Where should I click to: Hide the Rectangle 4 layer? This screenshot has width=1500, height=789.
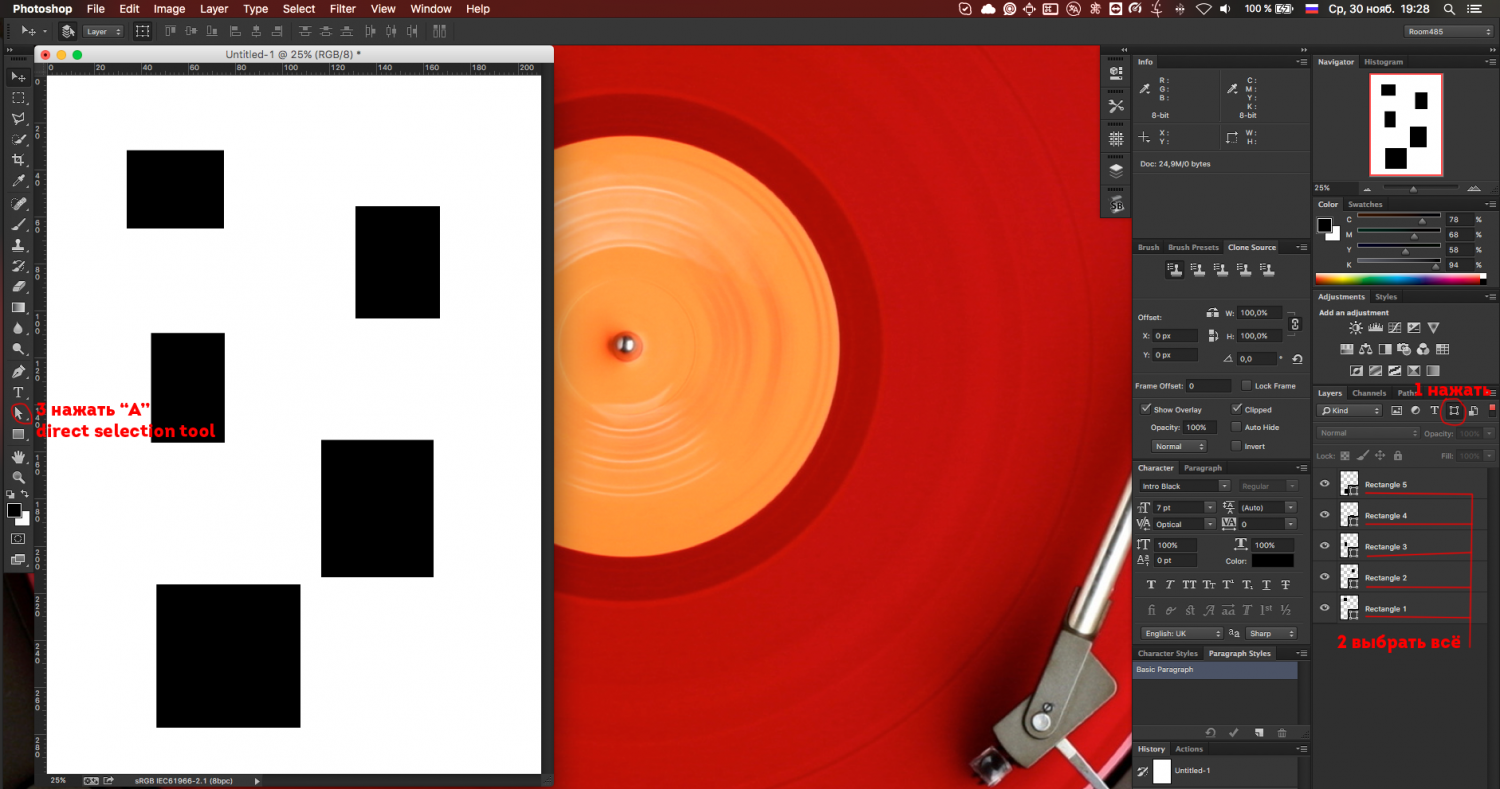(x=1325, y=515)
